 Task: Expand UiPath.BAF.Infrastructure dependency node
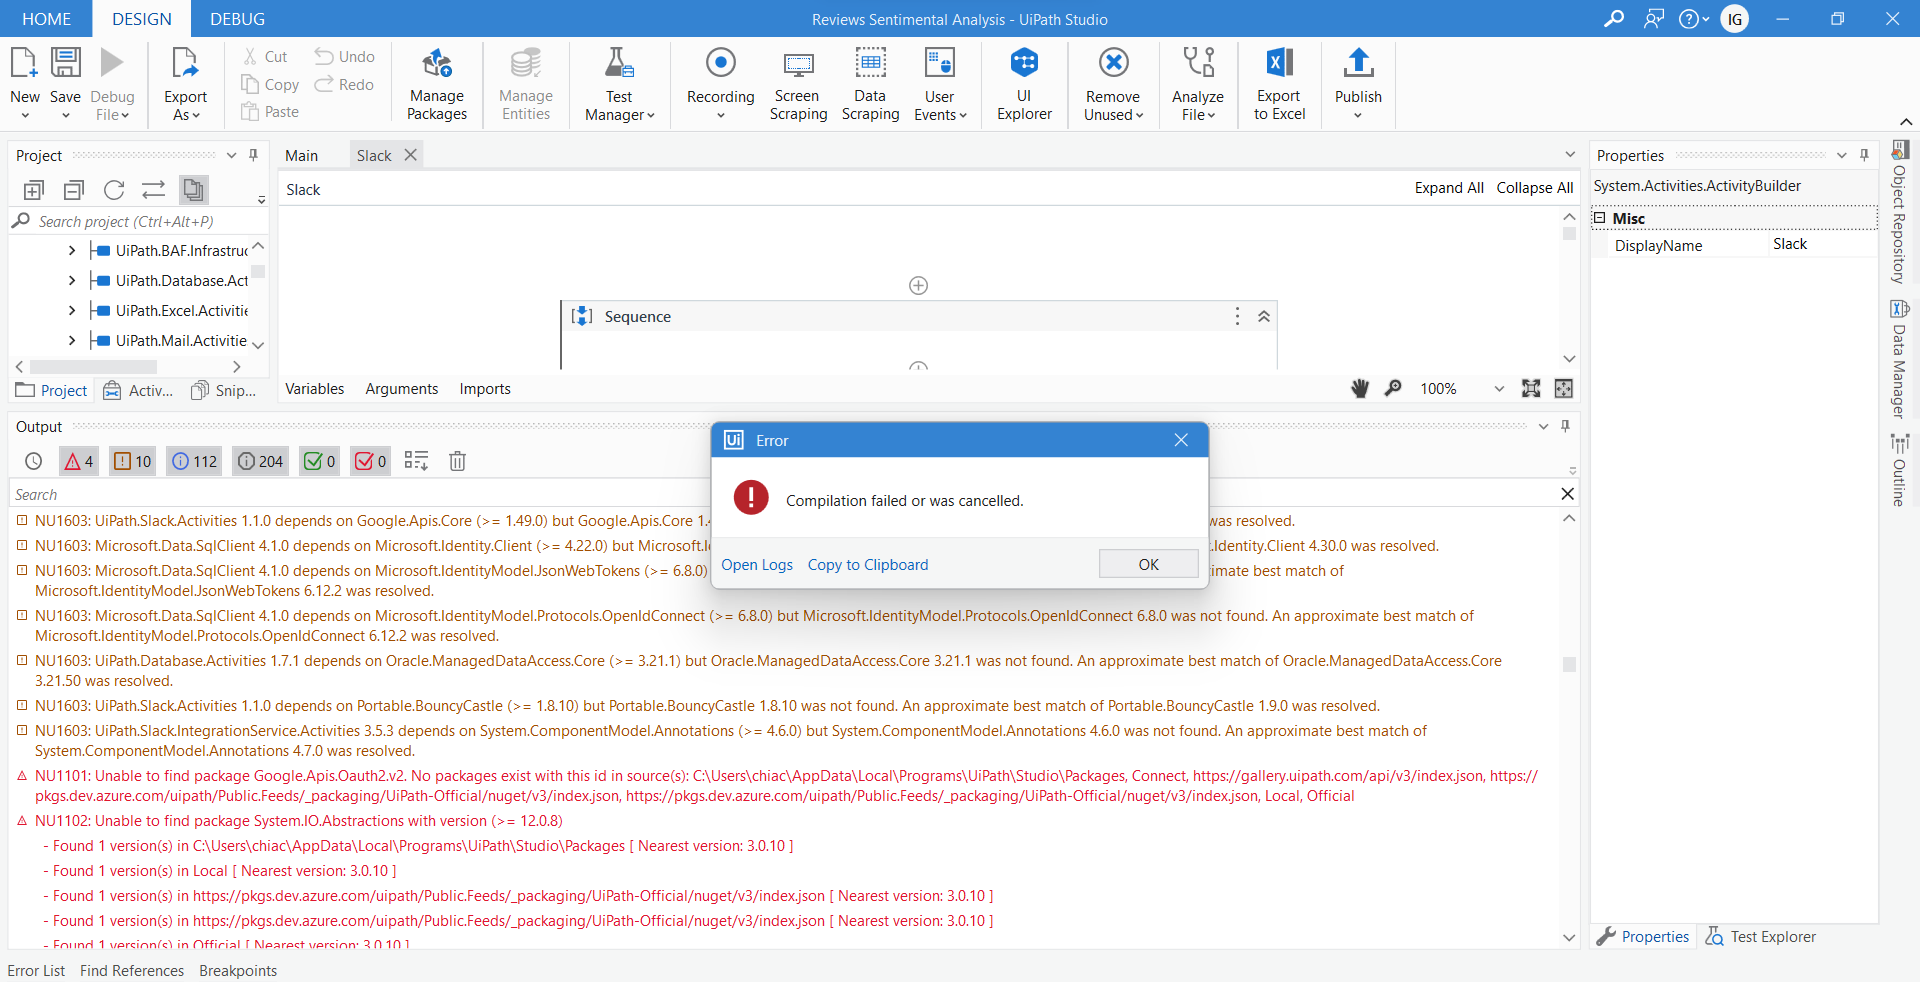click(x=72, y=251)
